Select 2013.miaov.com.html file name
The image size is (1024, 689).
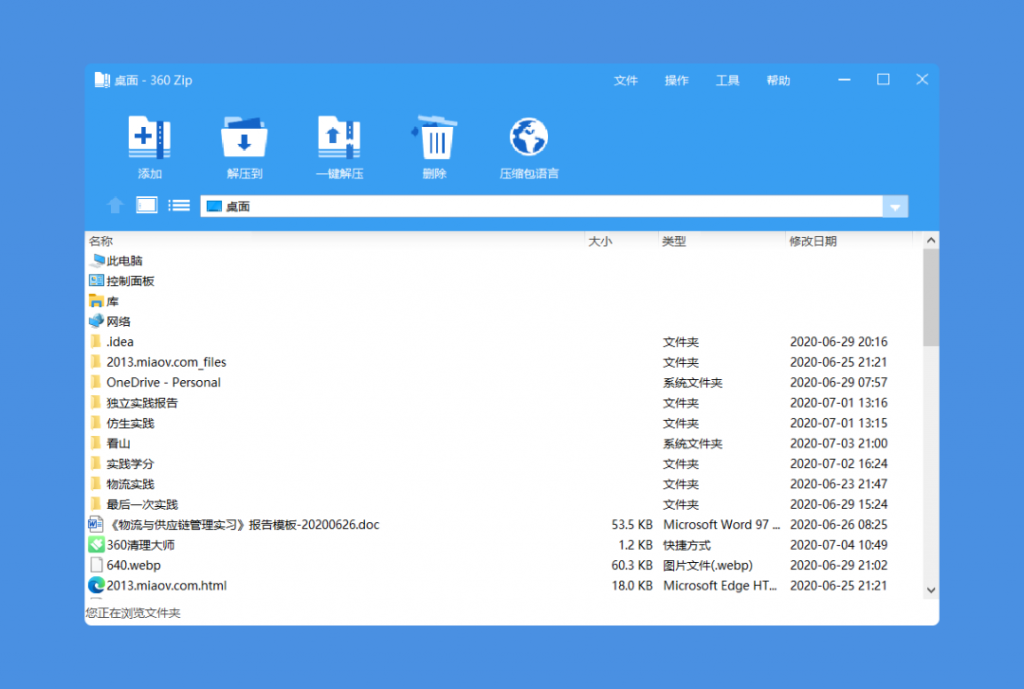pos(167,585)
